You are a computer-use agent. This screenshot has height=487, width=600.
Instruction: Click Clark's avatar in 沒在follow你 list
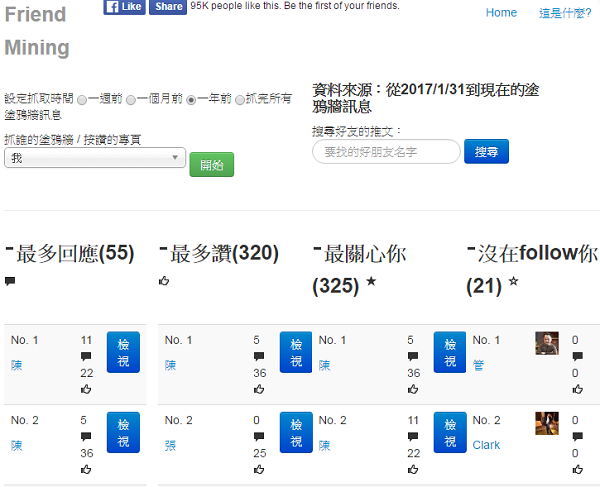546,423
